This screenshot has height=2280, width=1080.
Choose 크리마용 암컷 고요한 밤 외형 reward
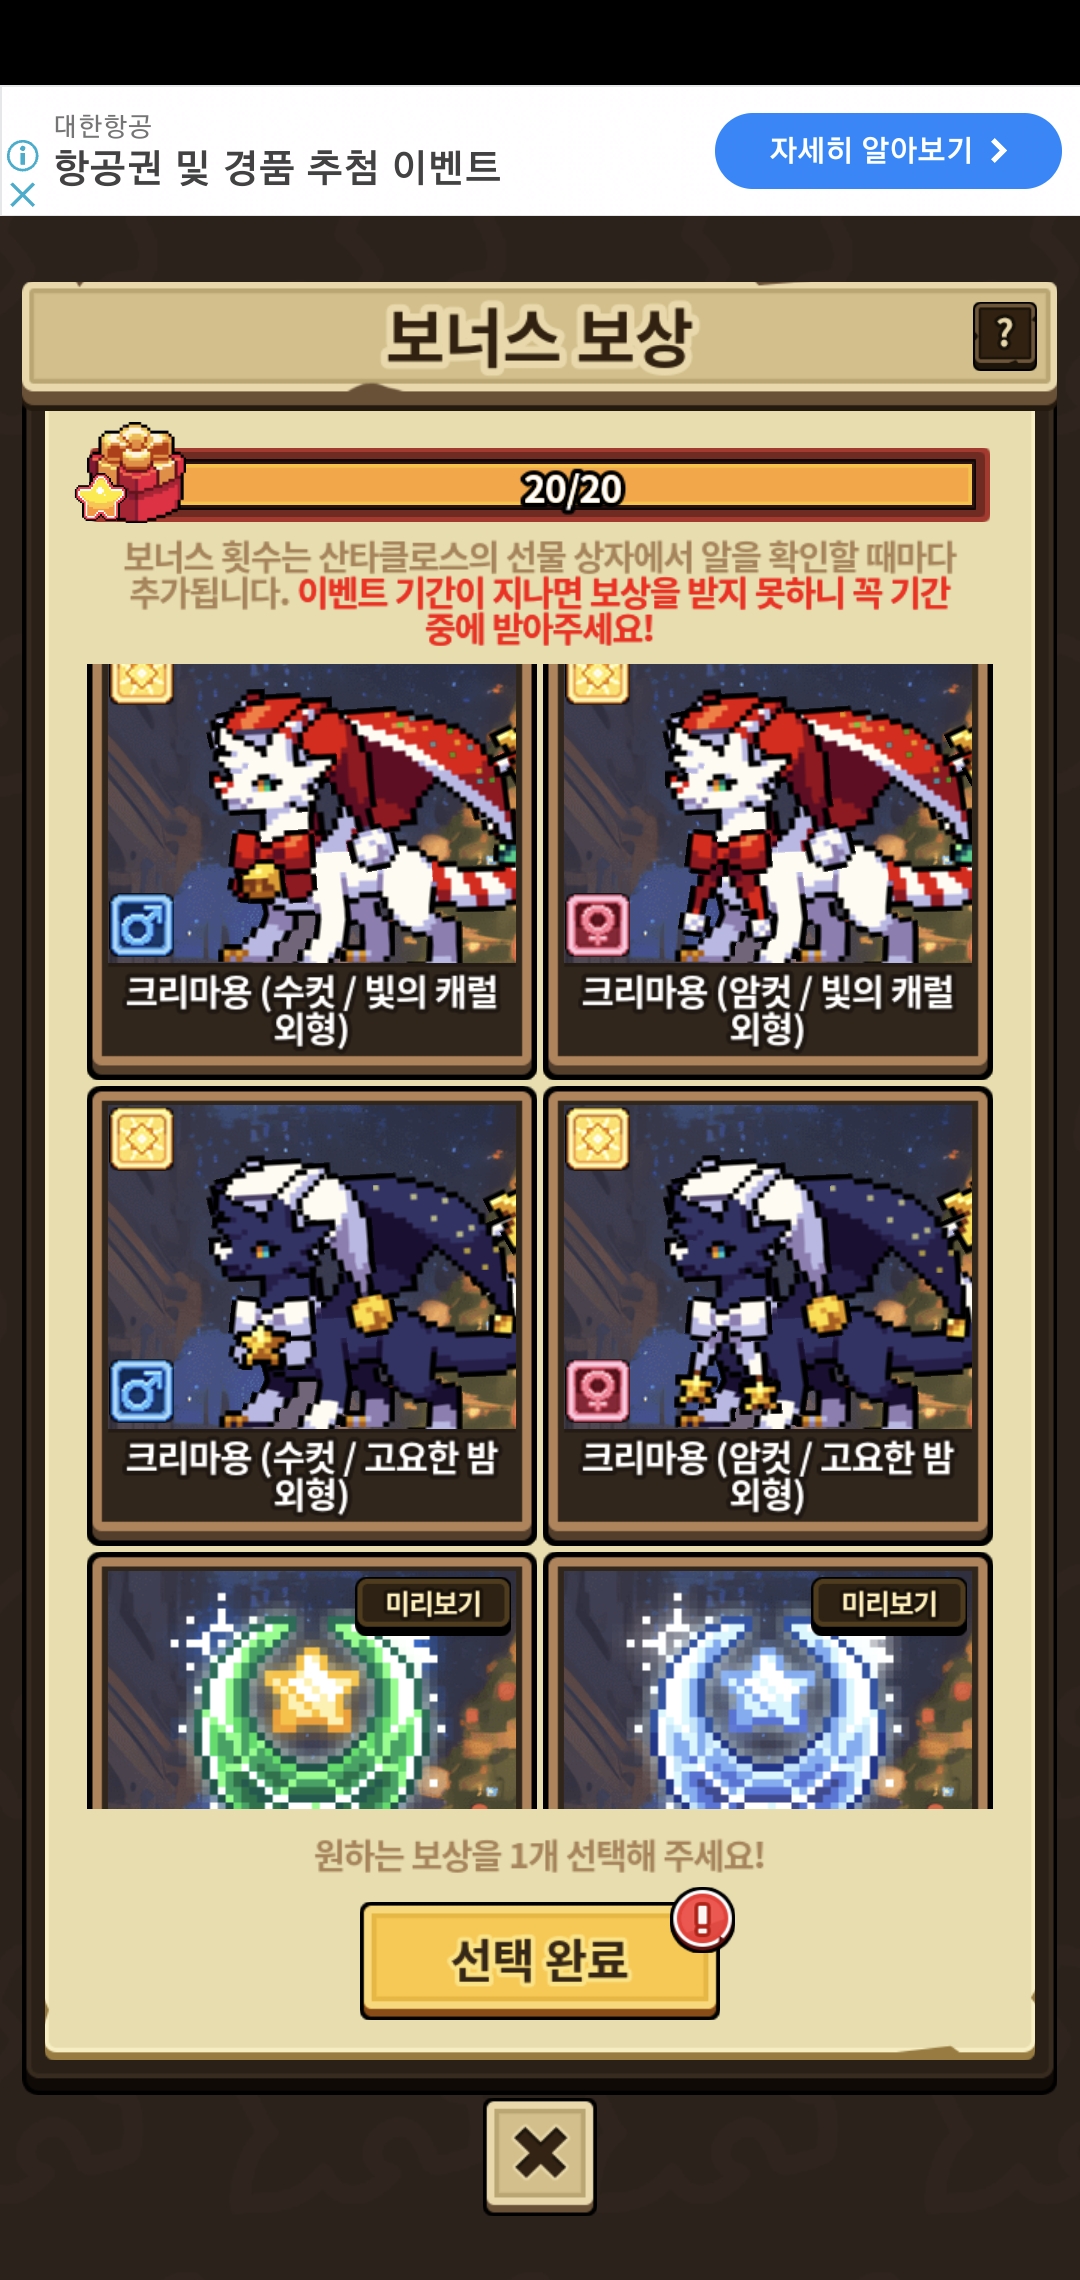click(x=767, y=1316)
